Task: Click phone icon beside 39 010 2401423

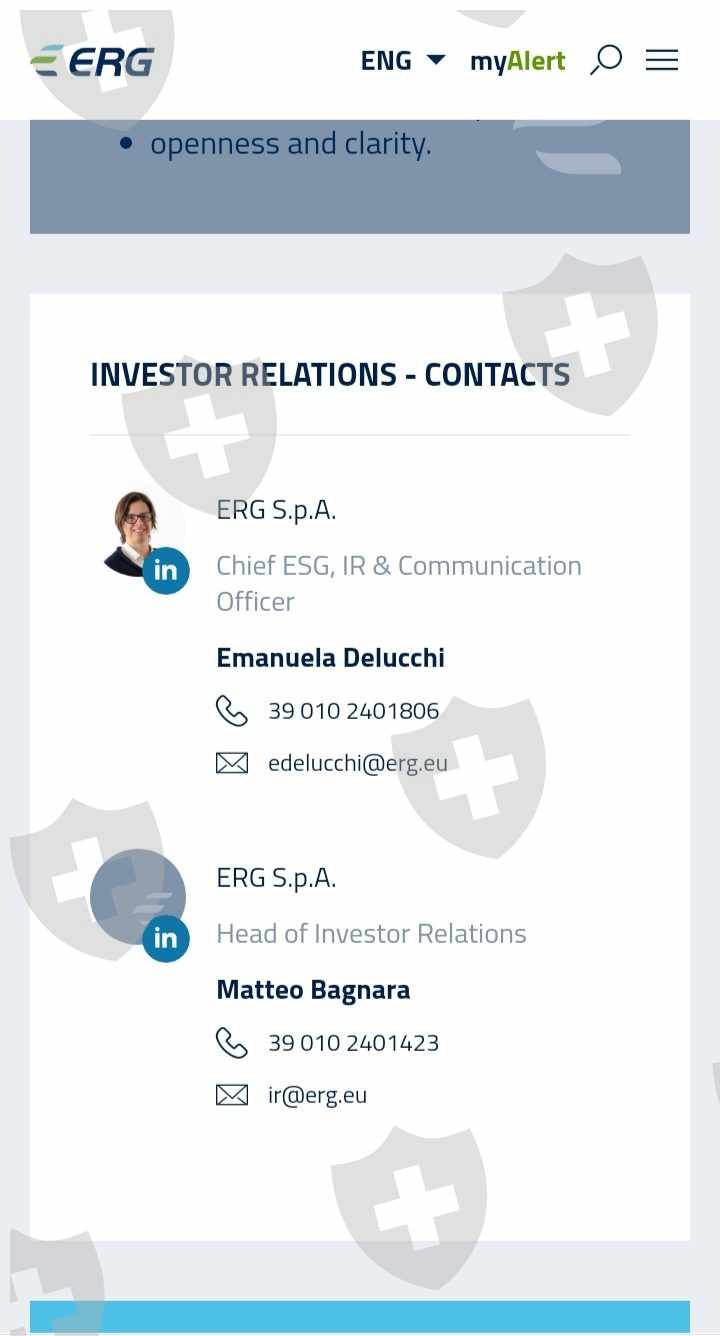Action: click(232, 1043)
